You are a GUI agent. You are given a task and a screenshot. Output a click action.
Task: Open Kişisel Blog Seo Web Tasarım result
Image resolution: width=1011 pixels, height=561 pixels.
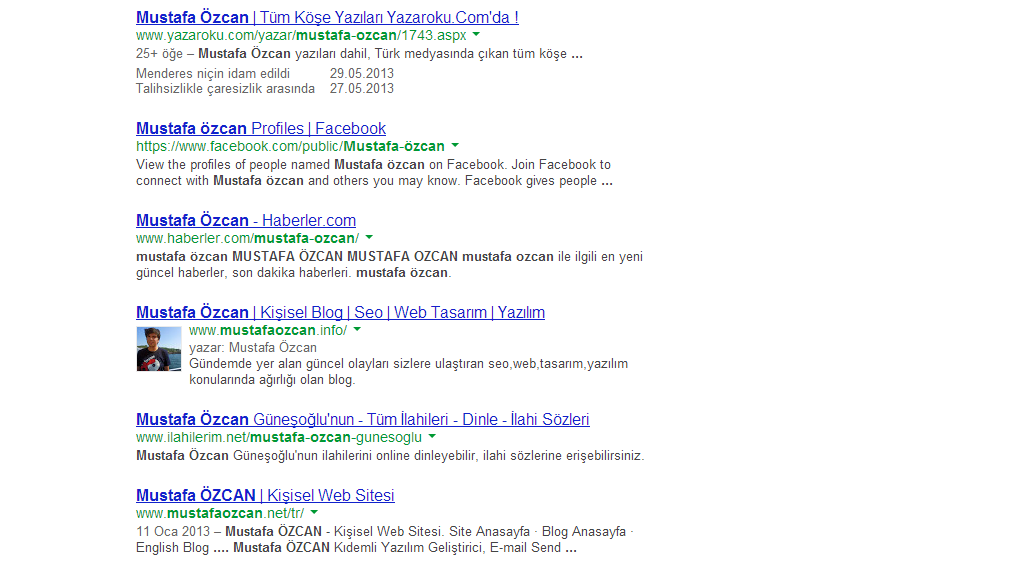click(340, 313)
